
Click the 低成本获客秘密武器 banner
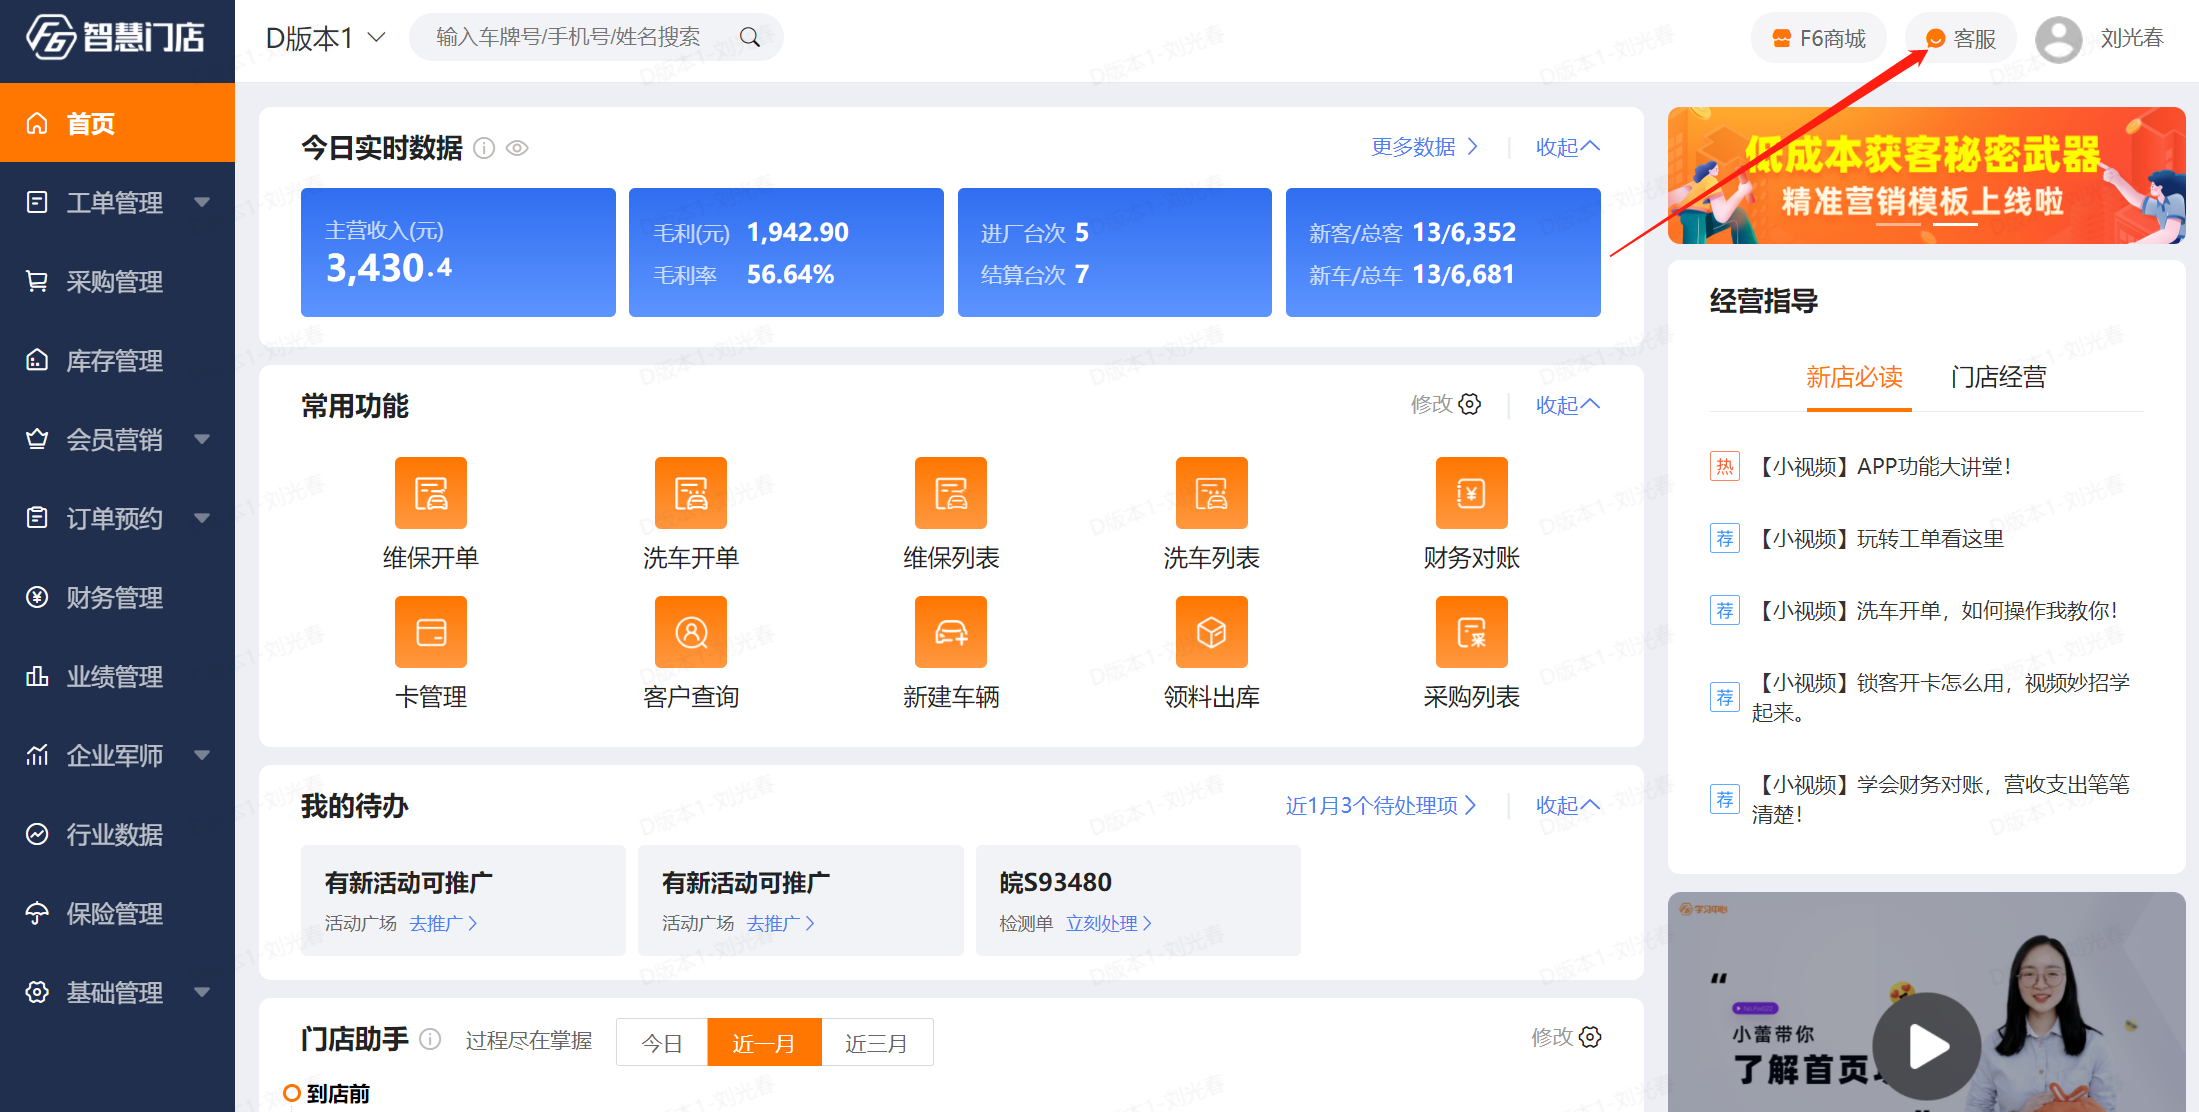pyautogui.click(x=1926, y=175)
